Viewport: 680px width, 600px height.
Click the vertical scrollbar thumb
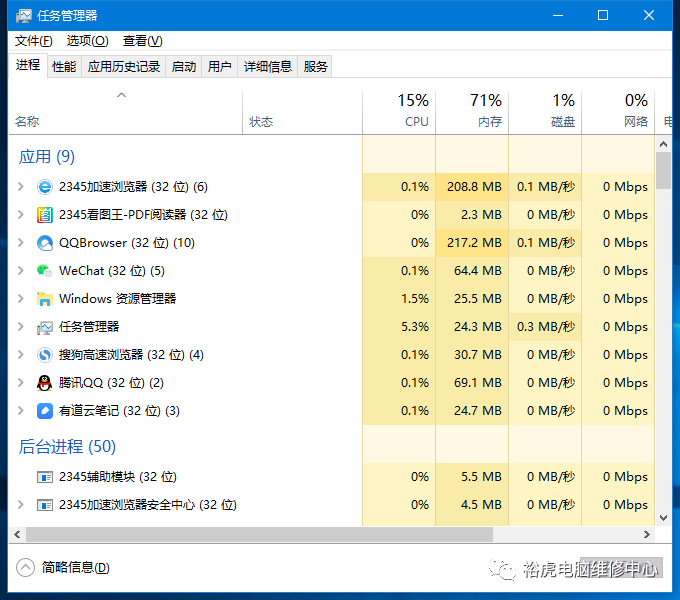664,170
